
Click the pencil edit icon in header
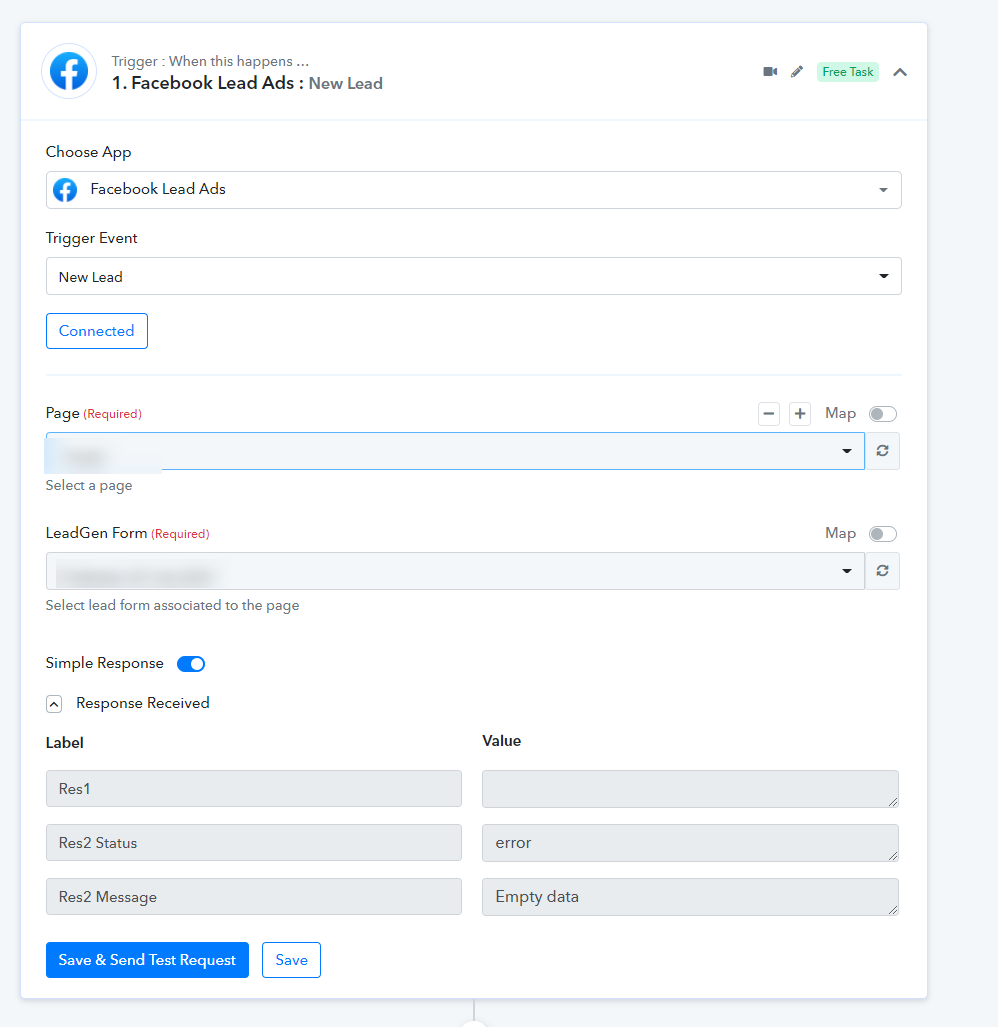point(797,71)
